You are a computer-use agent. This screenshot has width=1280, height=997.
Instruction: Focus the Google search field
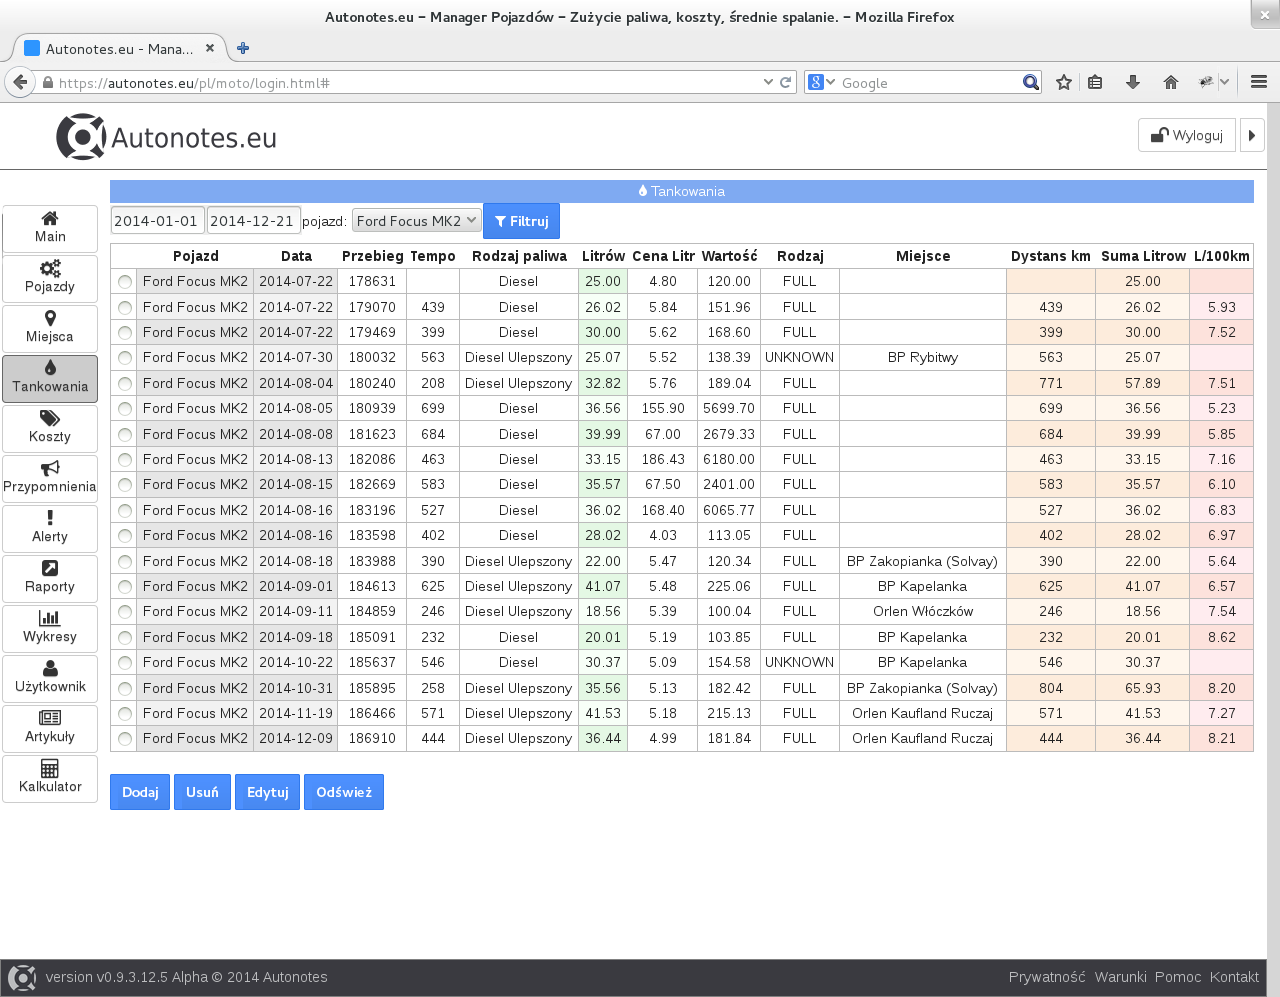pyautogui.click(x=928, y=82)
